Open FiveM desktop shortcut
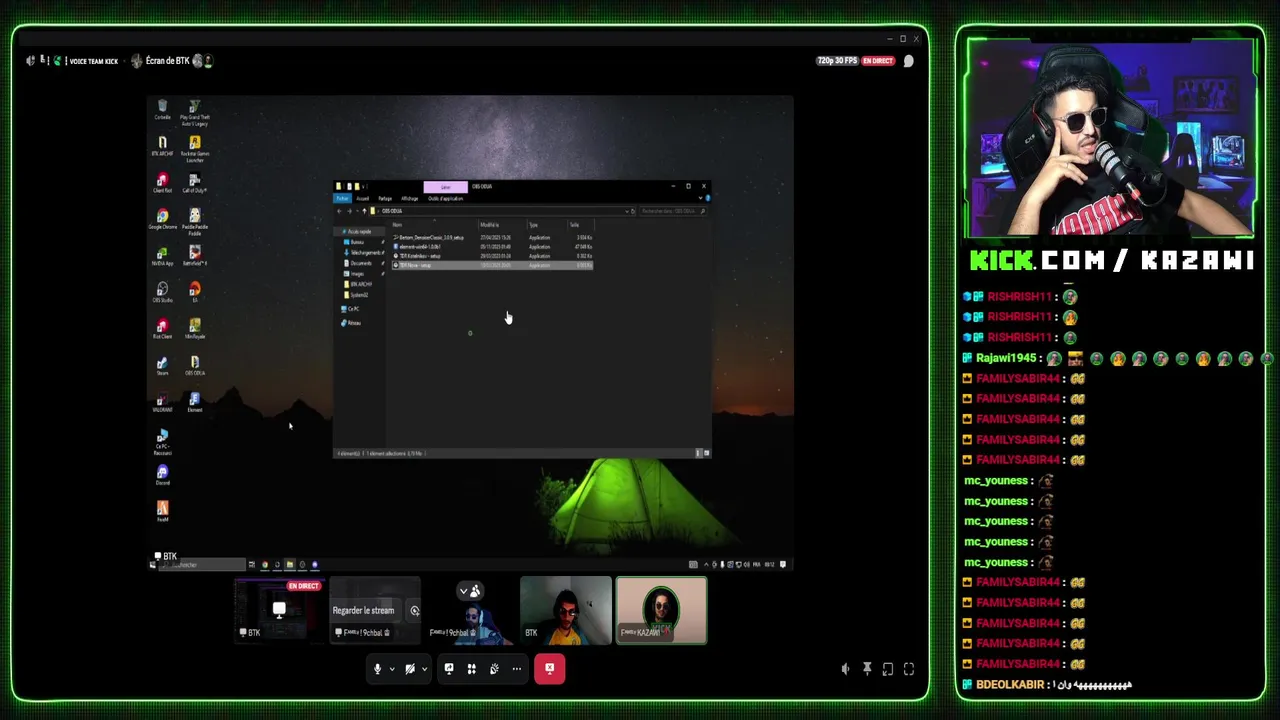 coord(162,511)
